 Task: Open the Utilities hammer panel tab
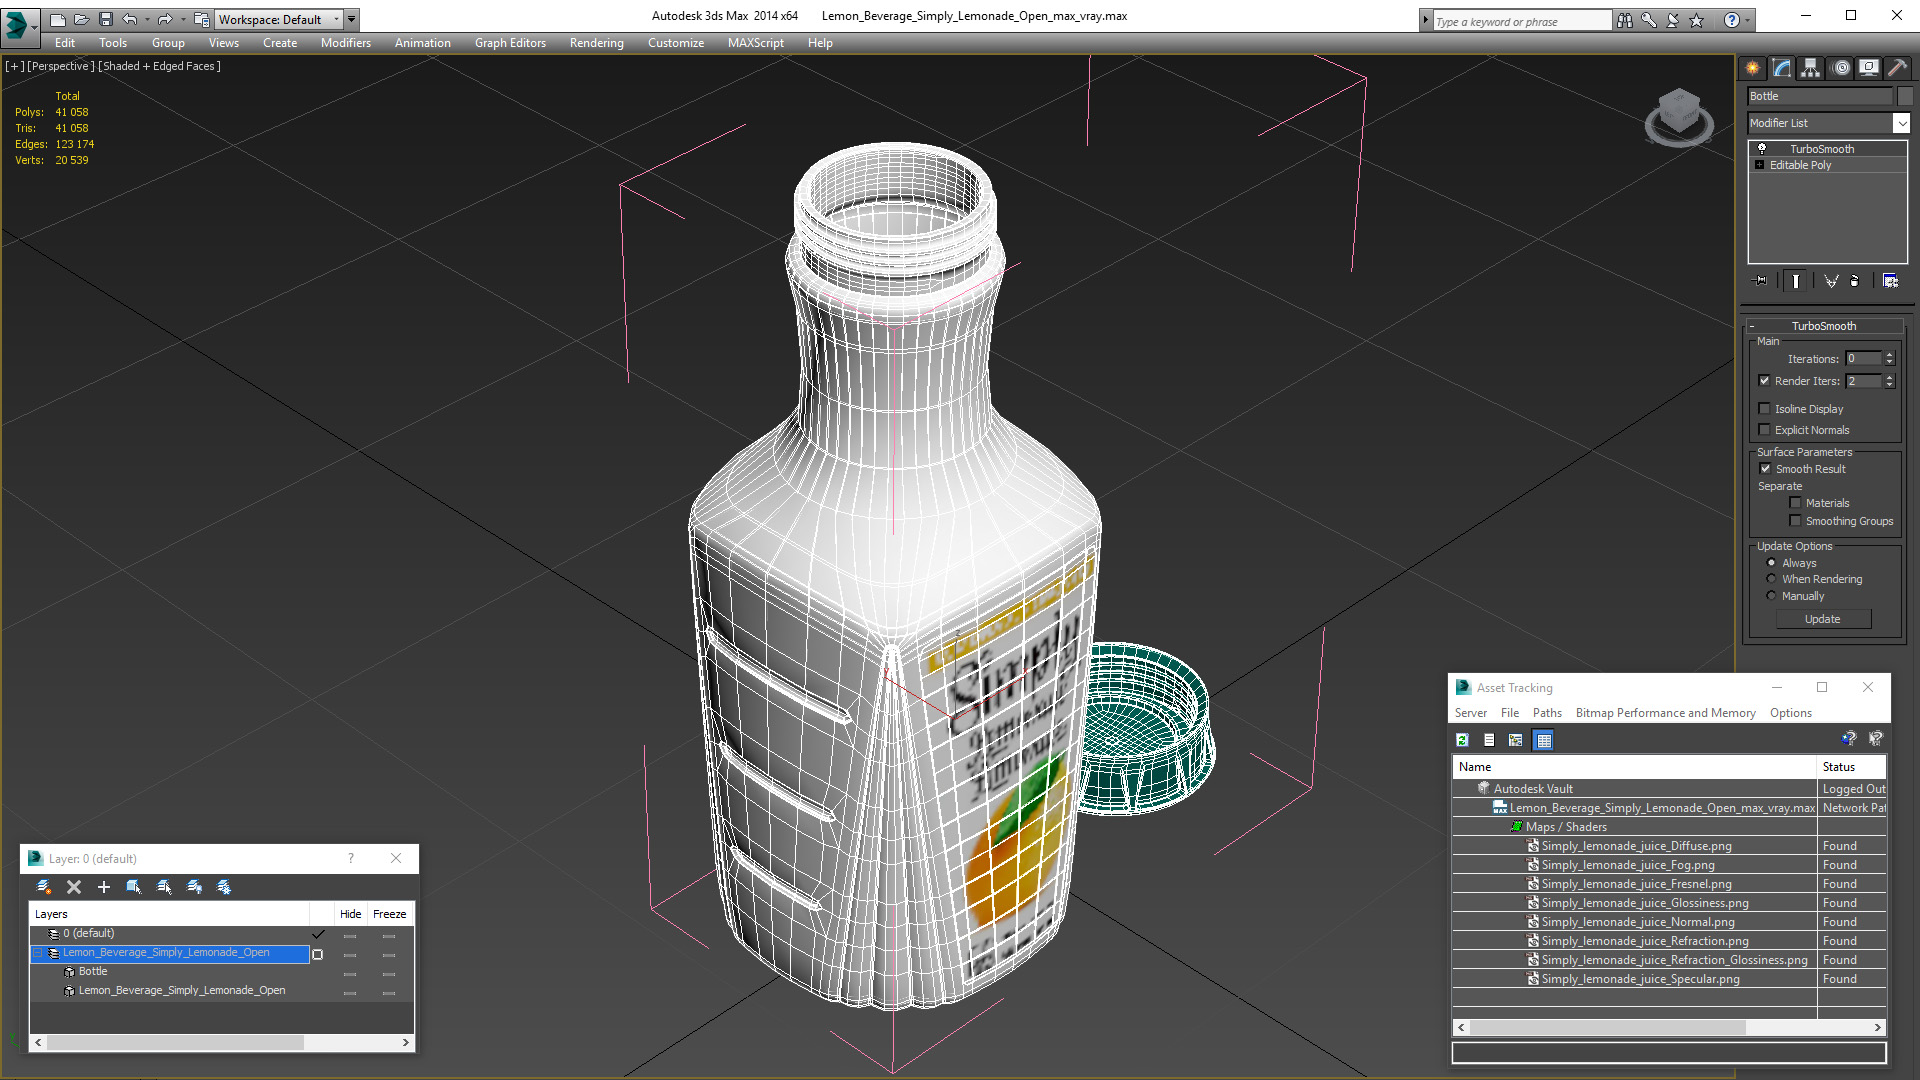click(1897, 68)
